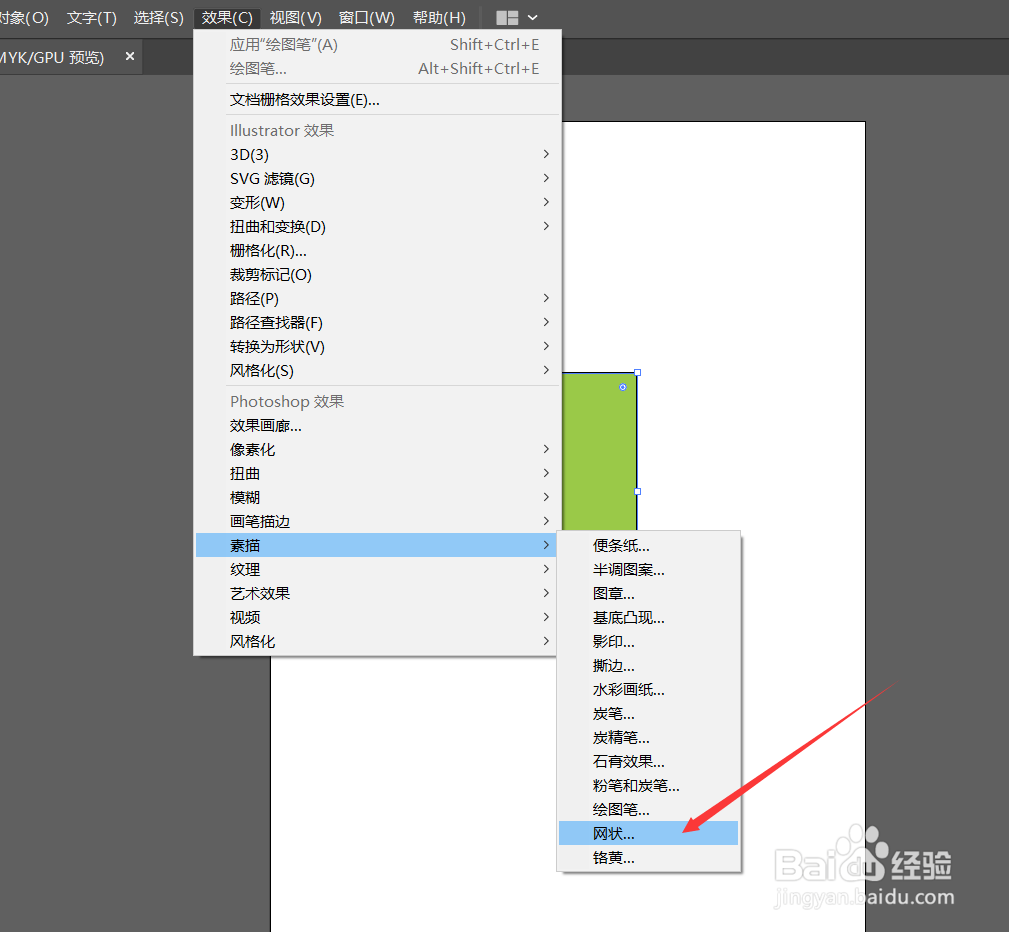Expand the workspace switcher dropdown arrow
This screenshot has height=932, width=1009.
click(x=533, y=18)
